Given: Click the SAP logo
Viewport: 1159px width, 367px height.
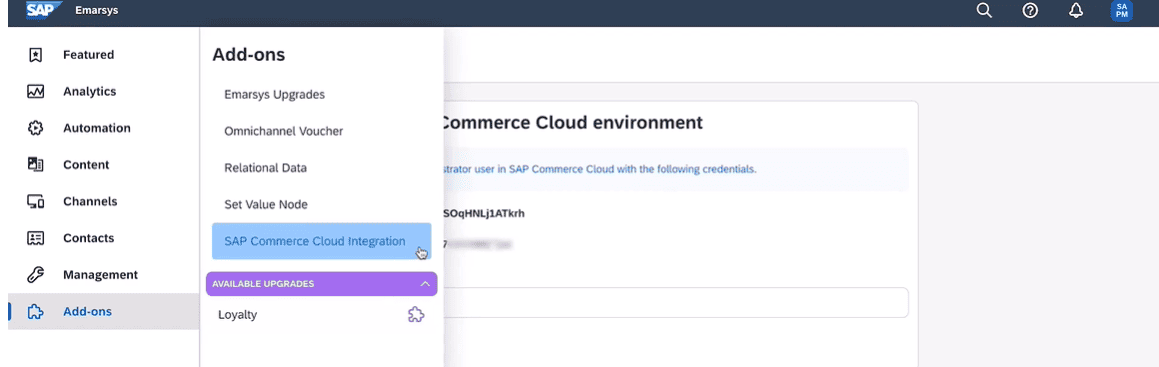Looking at the screenshot, I should point(44,10).
